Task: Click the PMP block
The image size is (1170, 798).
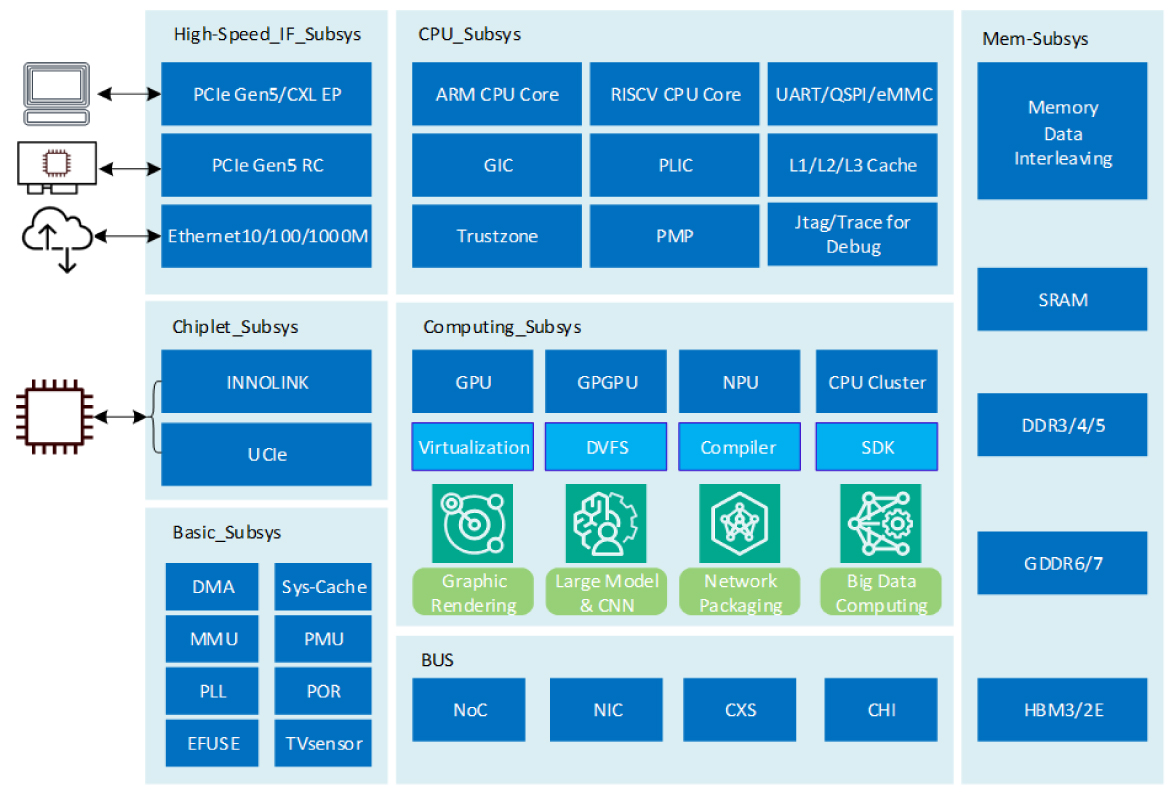Action: tap(675, 236)
